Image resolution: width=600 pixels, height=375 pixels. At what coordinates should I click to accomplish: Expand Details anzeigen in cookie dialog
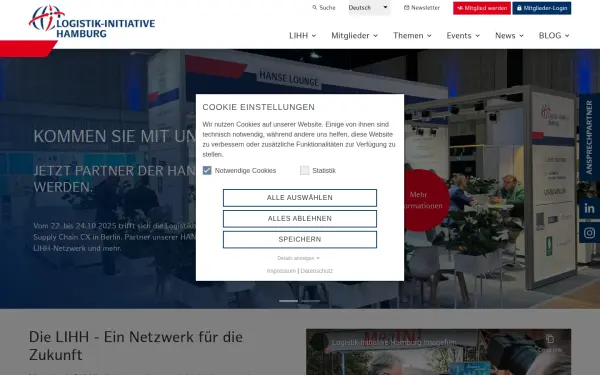click(x=298, y=258)
